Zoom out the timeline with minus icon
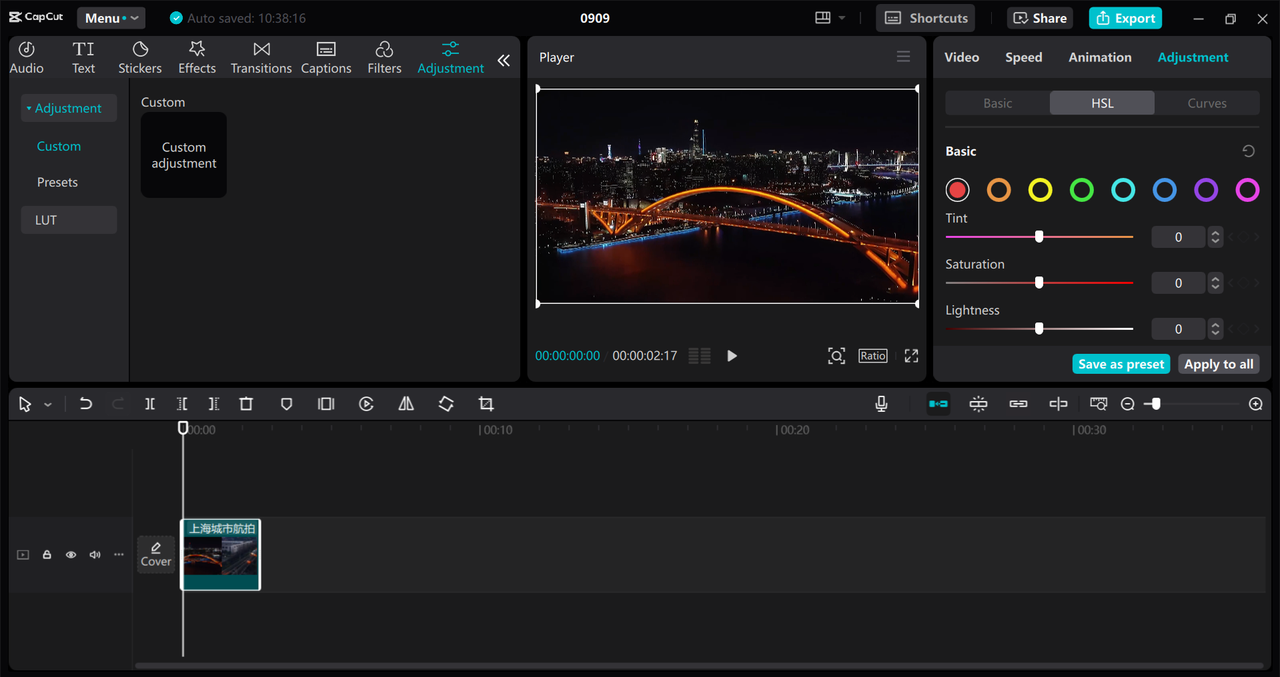The width and height of the screenshot is (1280, 677). pos(1127,404)
